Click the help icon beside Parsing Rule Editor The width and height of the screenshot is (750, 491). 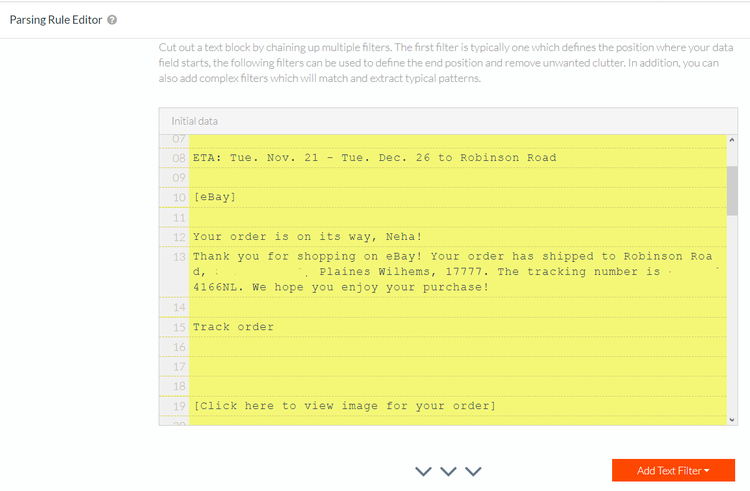[x=112, y=20]
